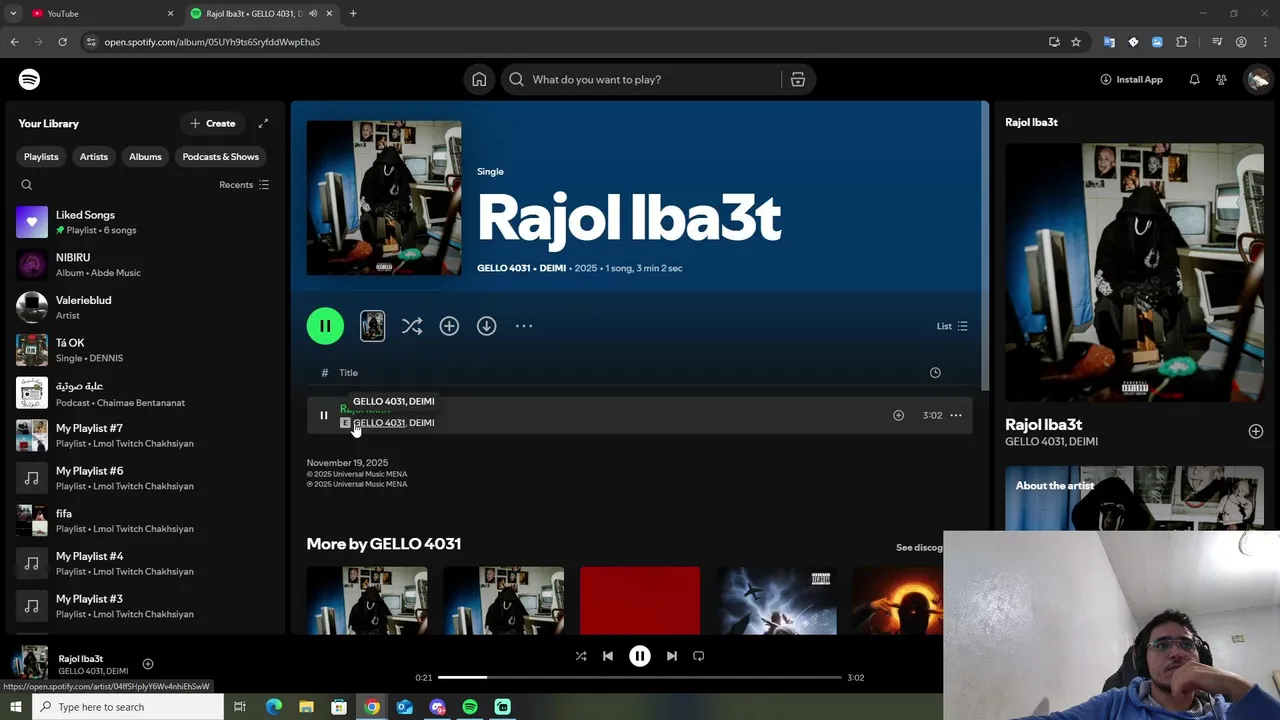Download the album
The width and height of the screenshot is (1280, 720).
[486, 326]
